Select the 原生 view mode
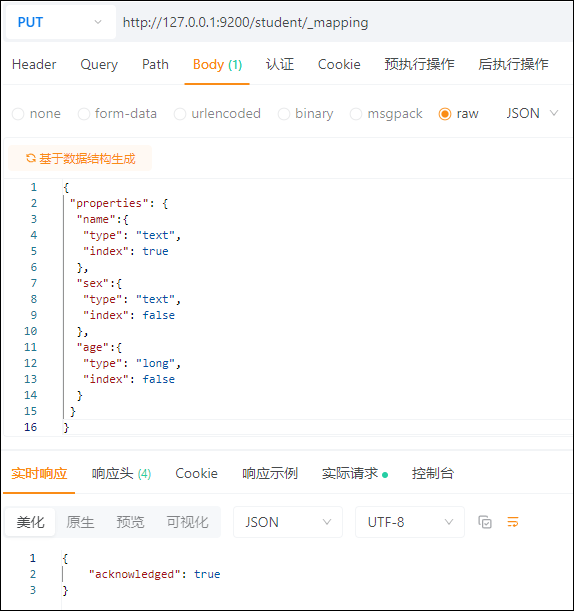Viewport: 574px width, 611px height. click(x=80, y=522)
